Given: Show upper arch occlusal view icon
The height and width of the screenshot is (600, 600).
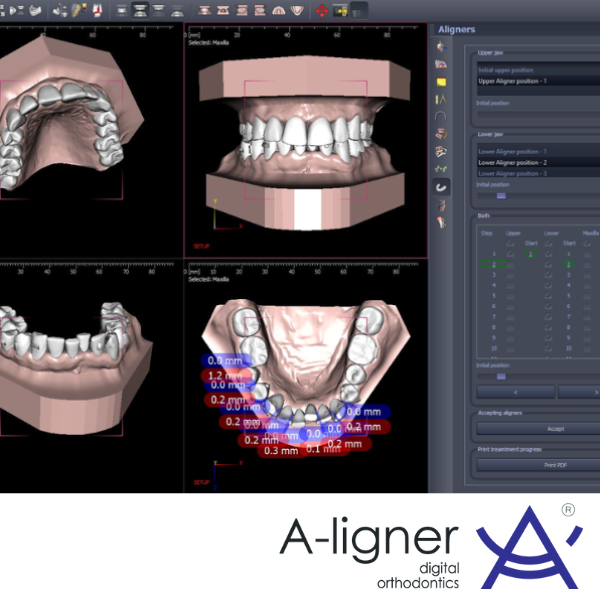Looking at the screenshot, I should click(278, 10).
